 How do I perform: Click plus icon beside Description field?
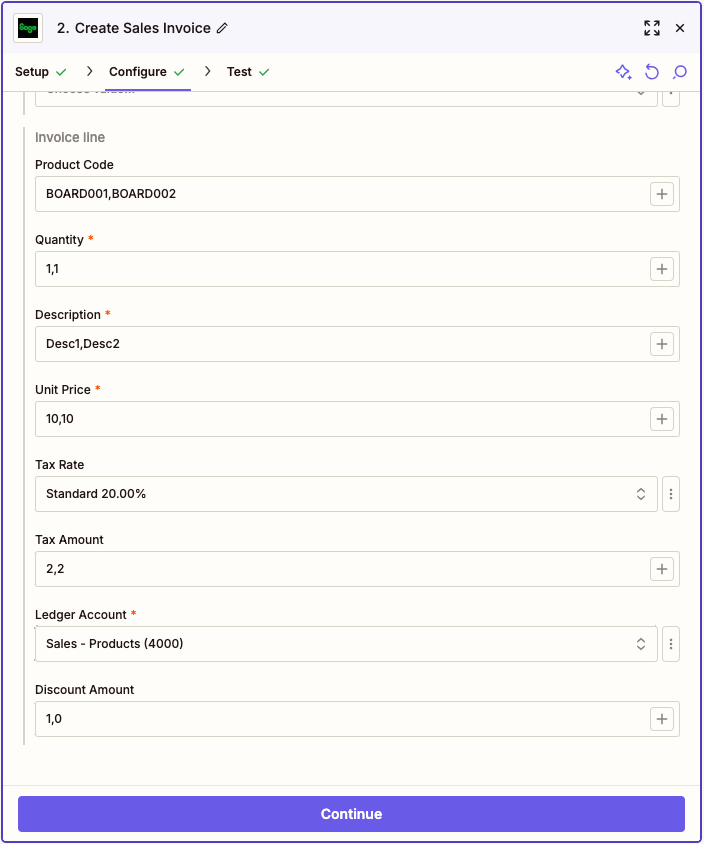(x=662, y=344)
